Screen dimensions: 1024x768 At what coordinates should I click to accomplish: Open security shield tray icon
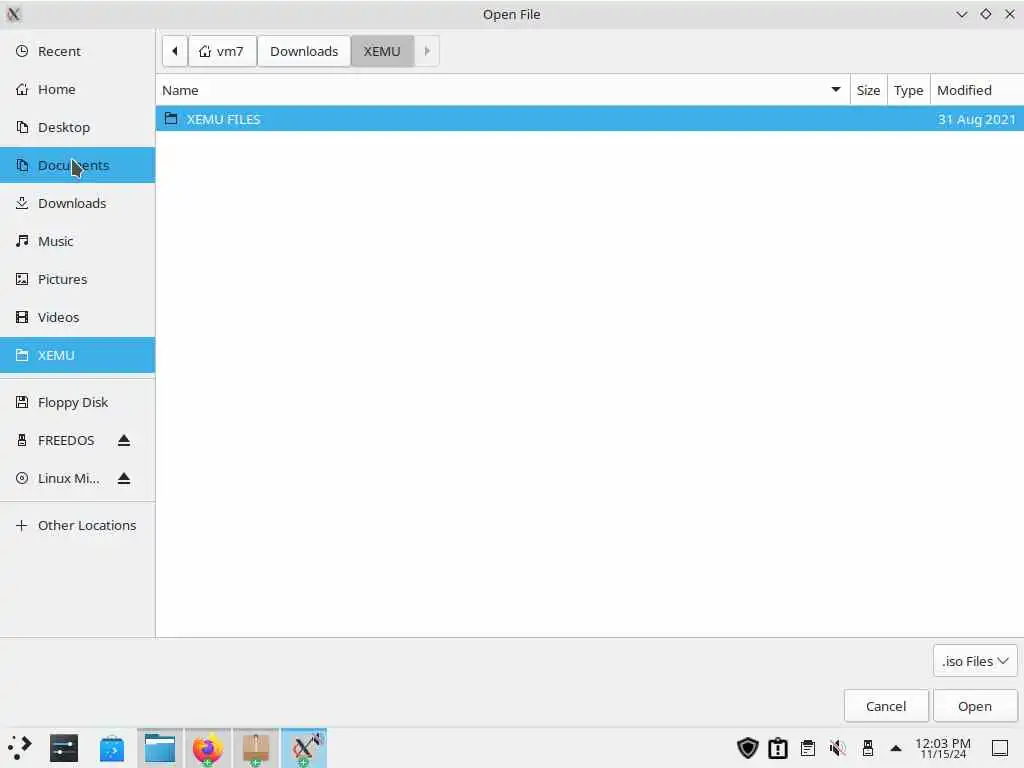(748, 748)
